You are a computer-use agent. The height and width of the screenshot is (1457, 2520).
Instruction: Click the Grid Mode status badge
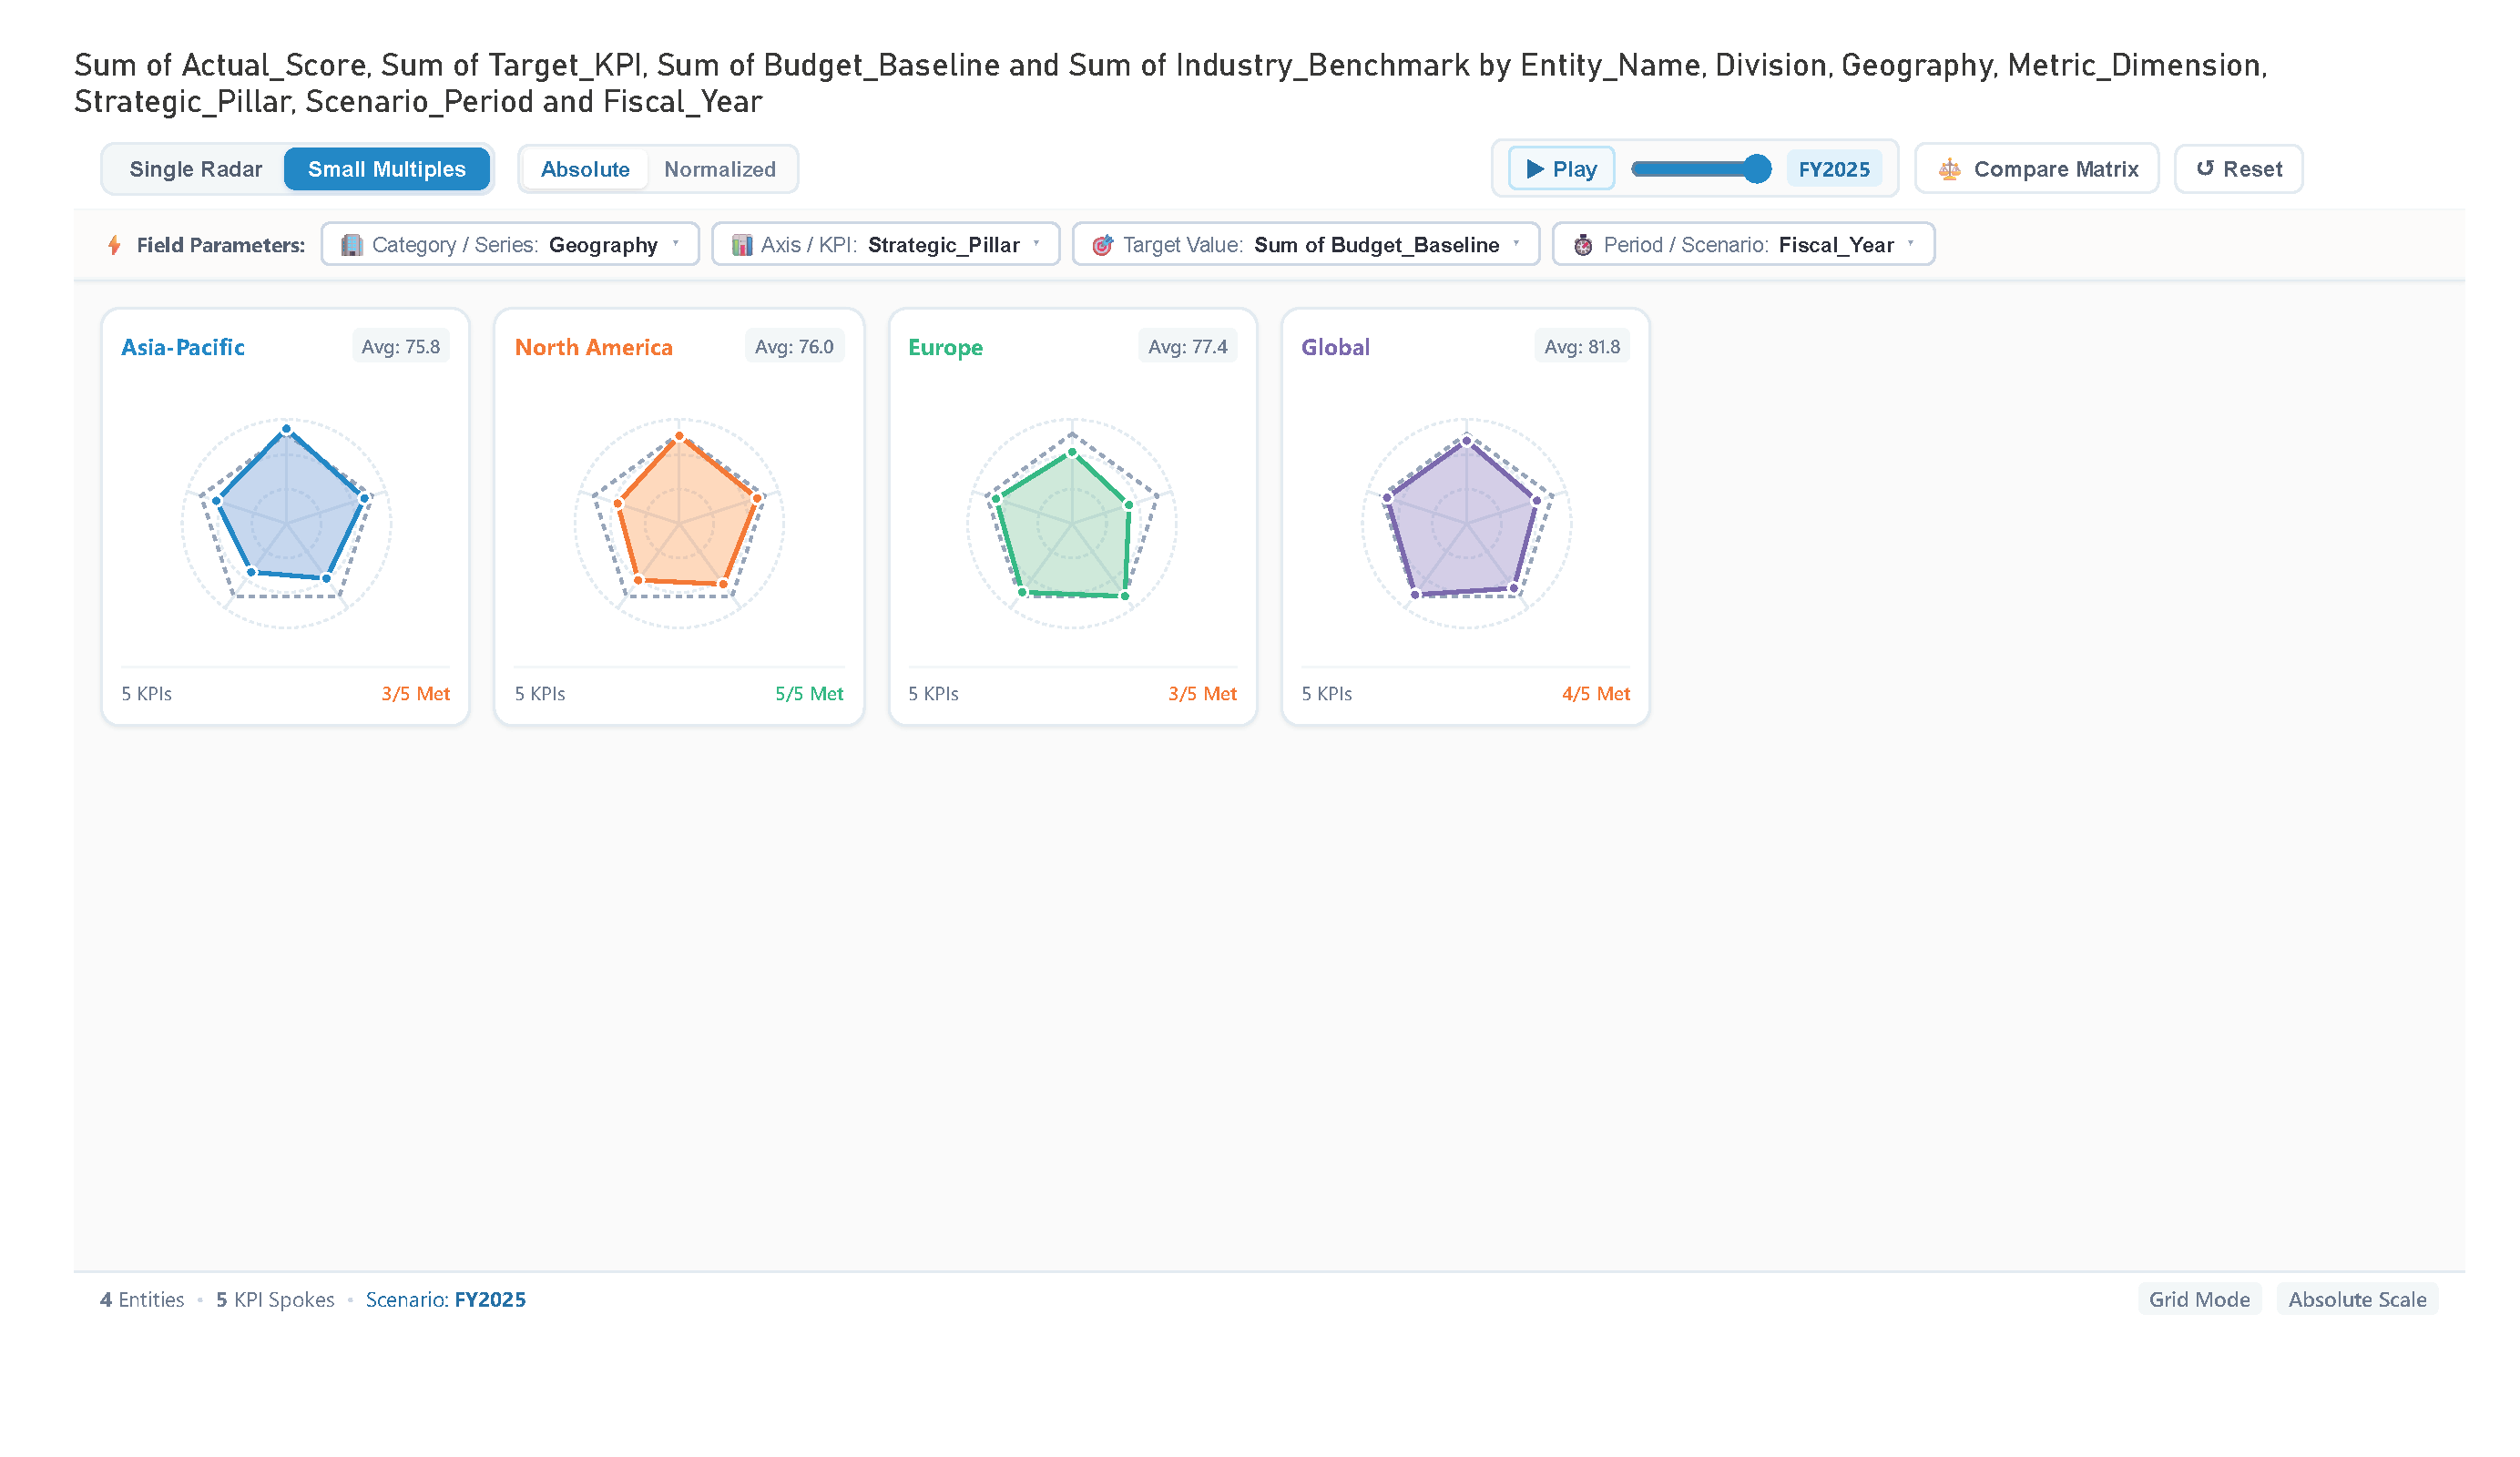coord(2199,1299)
